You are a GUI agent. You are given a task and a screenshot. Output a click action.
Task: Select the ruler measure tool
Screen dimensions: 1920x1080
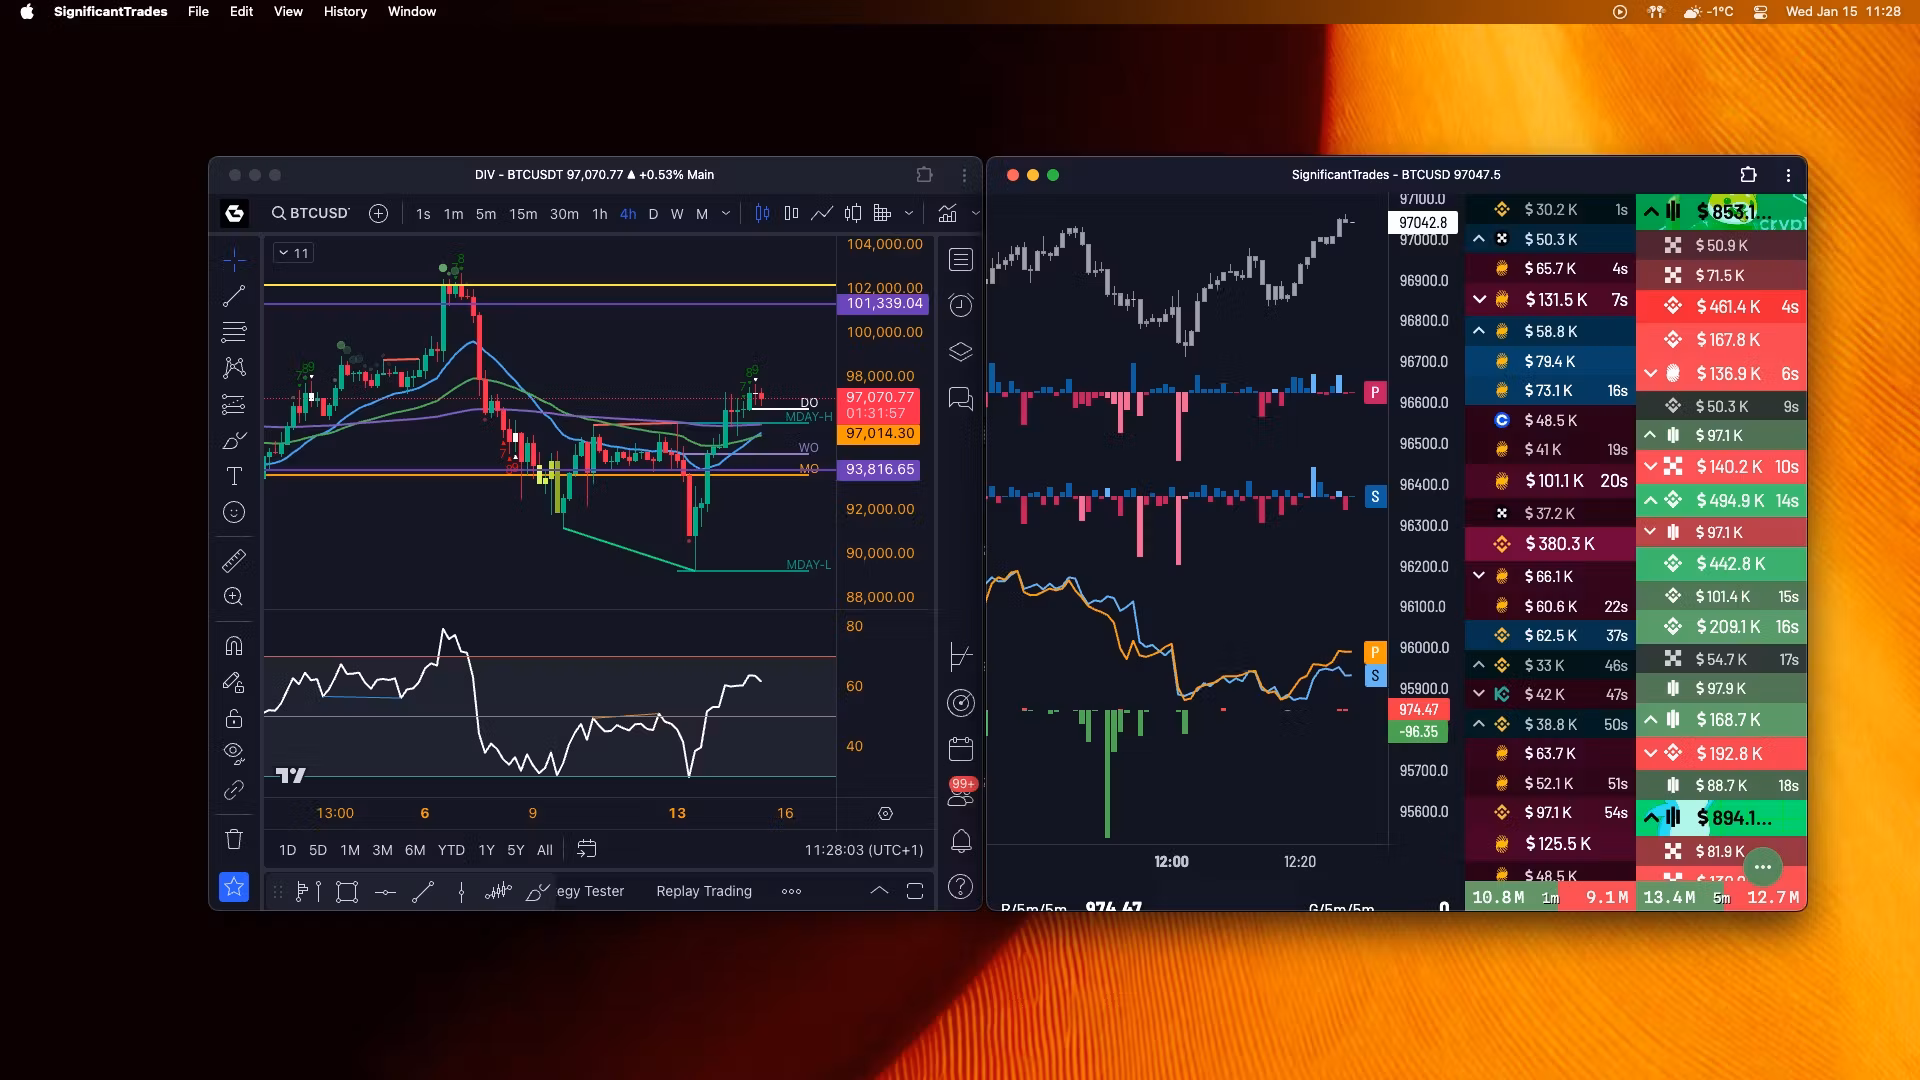pos(234,561)
